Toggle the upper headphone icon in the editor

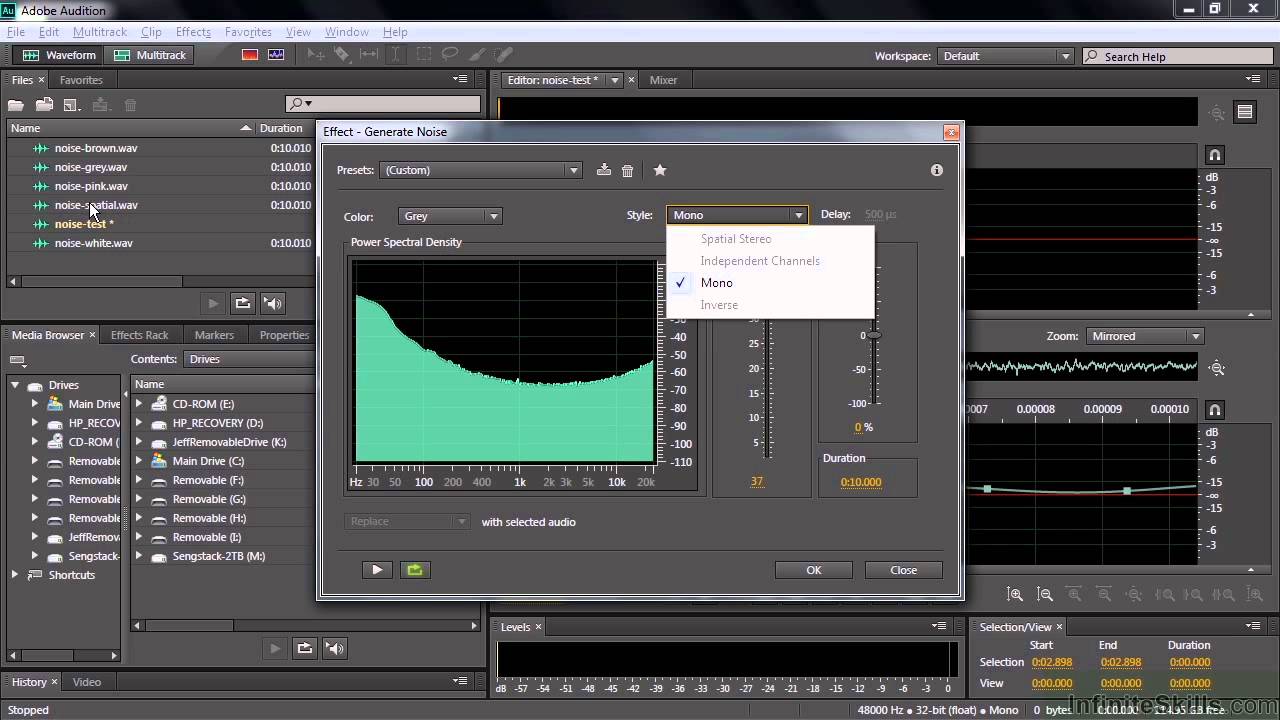1215,155
